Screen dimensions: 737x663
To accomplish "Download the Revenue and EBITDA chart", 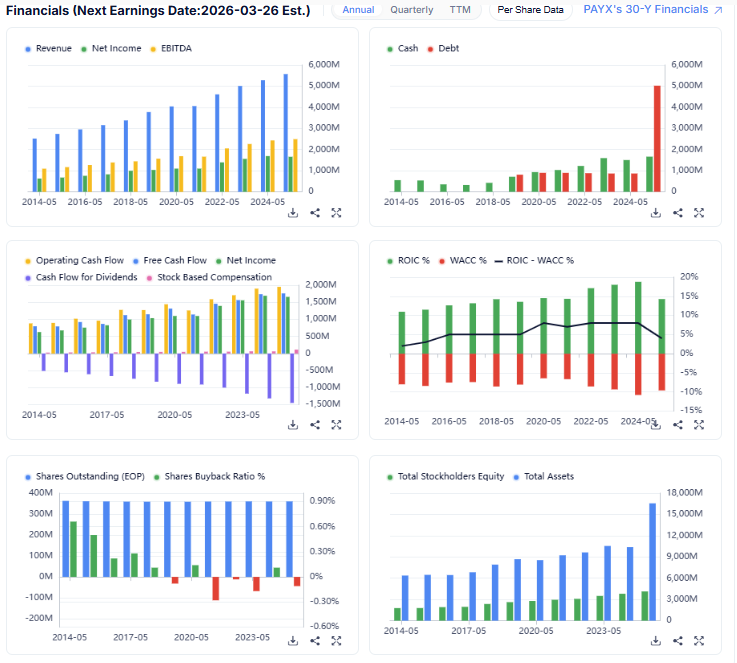I will 293,212.
